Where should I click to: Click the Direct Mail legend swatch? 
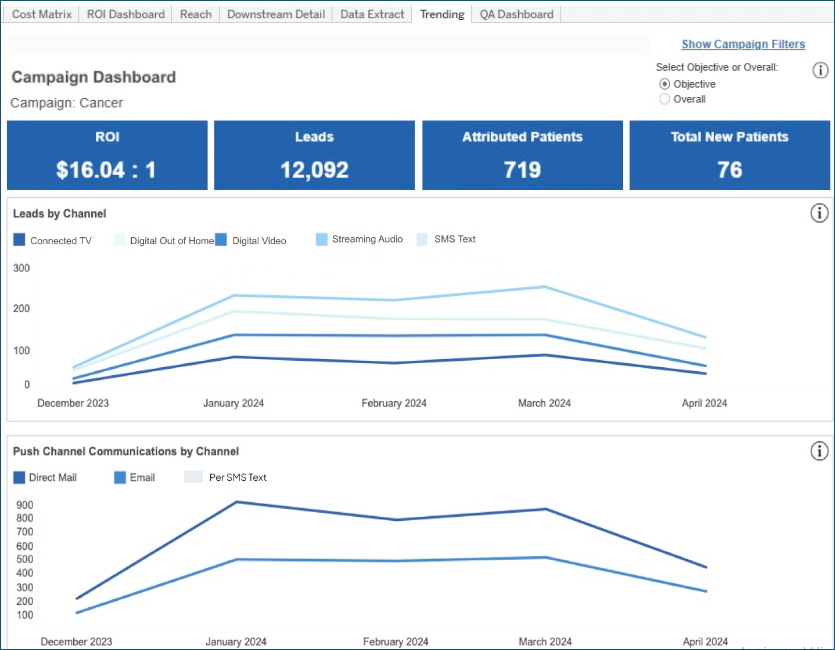tap(19, 477)
